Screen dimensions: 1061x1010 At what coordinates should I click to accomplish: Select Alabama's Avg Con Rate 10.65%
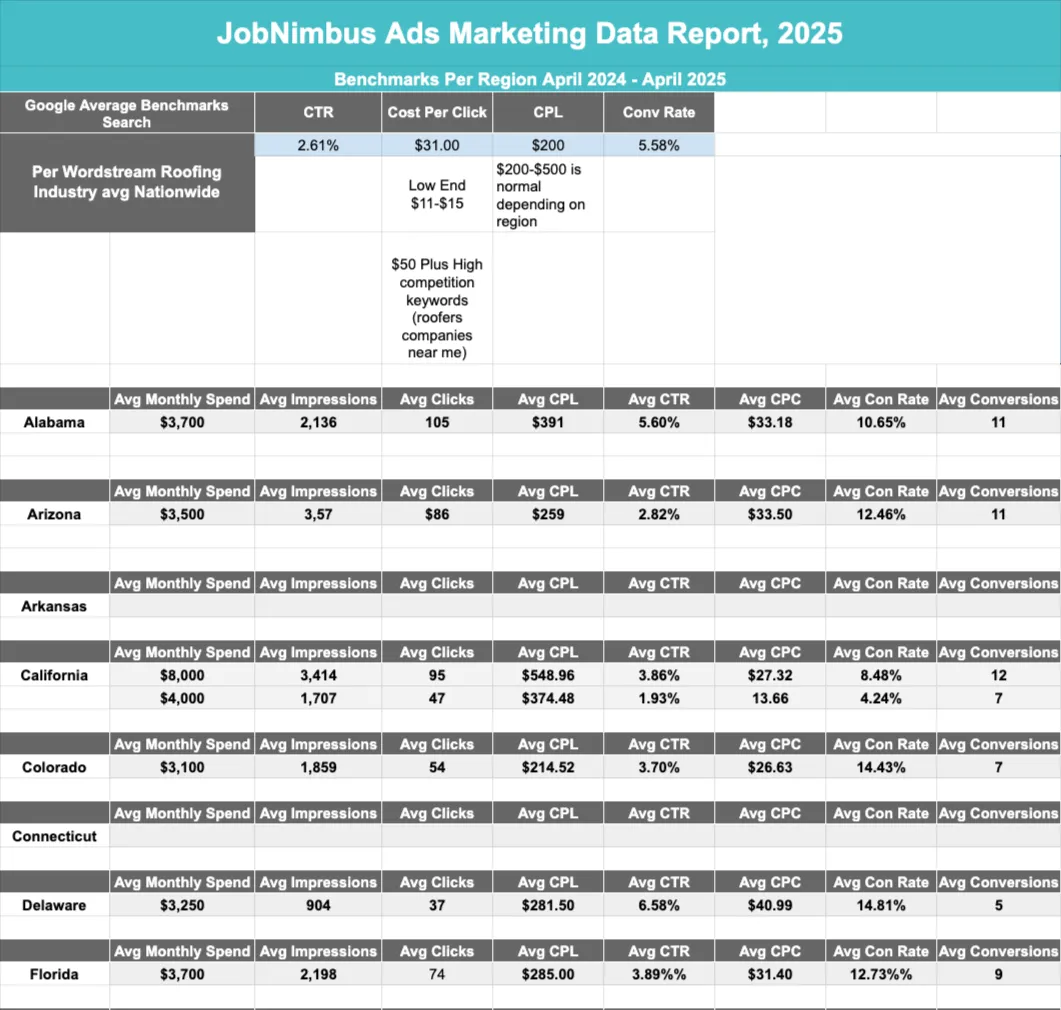(881, 422)
